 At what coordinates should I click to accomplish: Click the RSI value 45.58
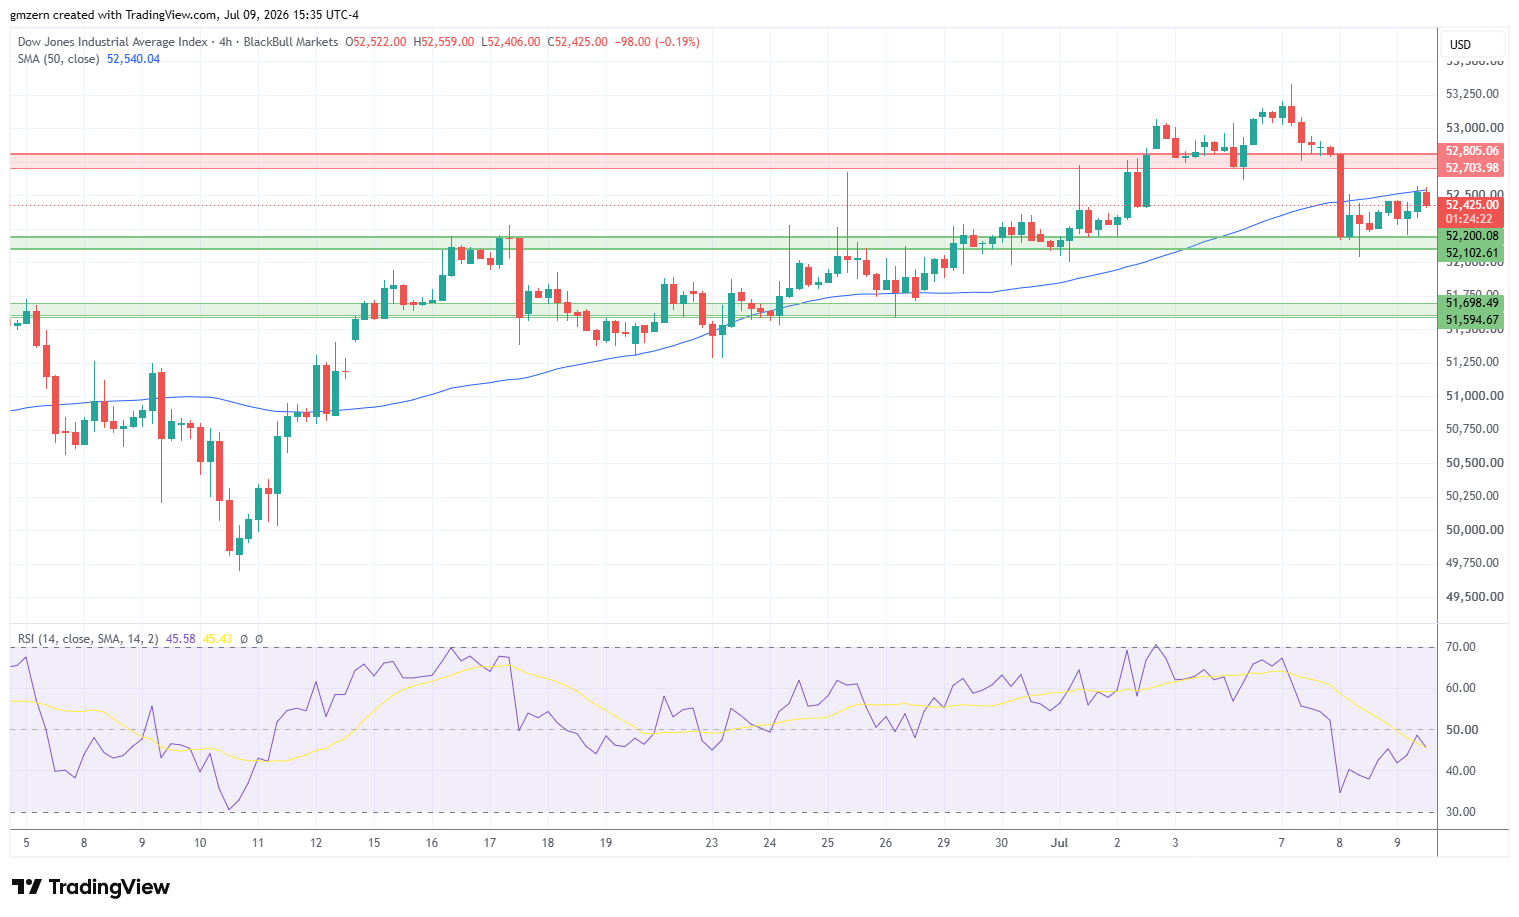(181, 639)
